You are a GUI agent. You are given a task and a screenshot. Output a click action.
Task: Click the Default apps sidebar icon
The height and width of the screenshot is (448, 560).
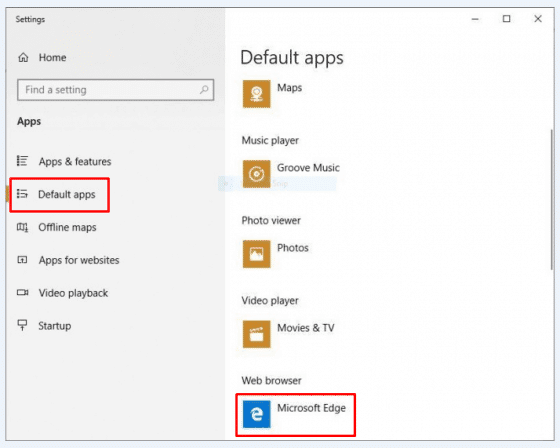[x=22, y=194]
